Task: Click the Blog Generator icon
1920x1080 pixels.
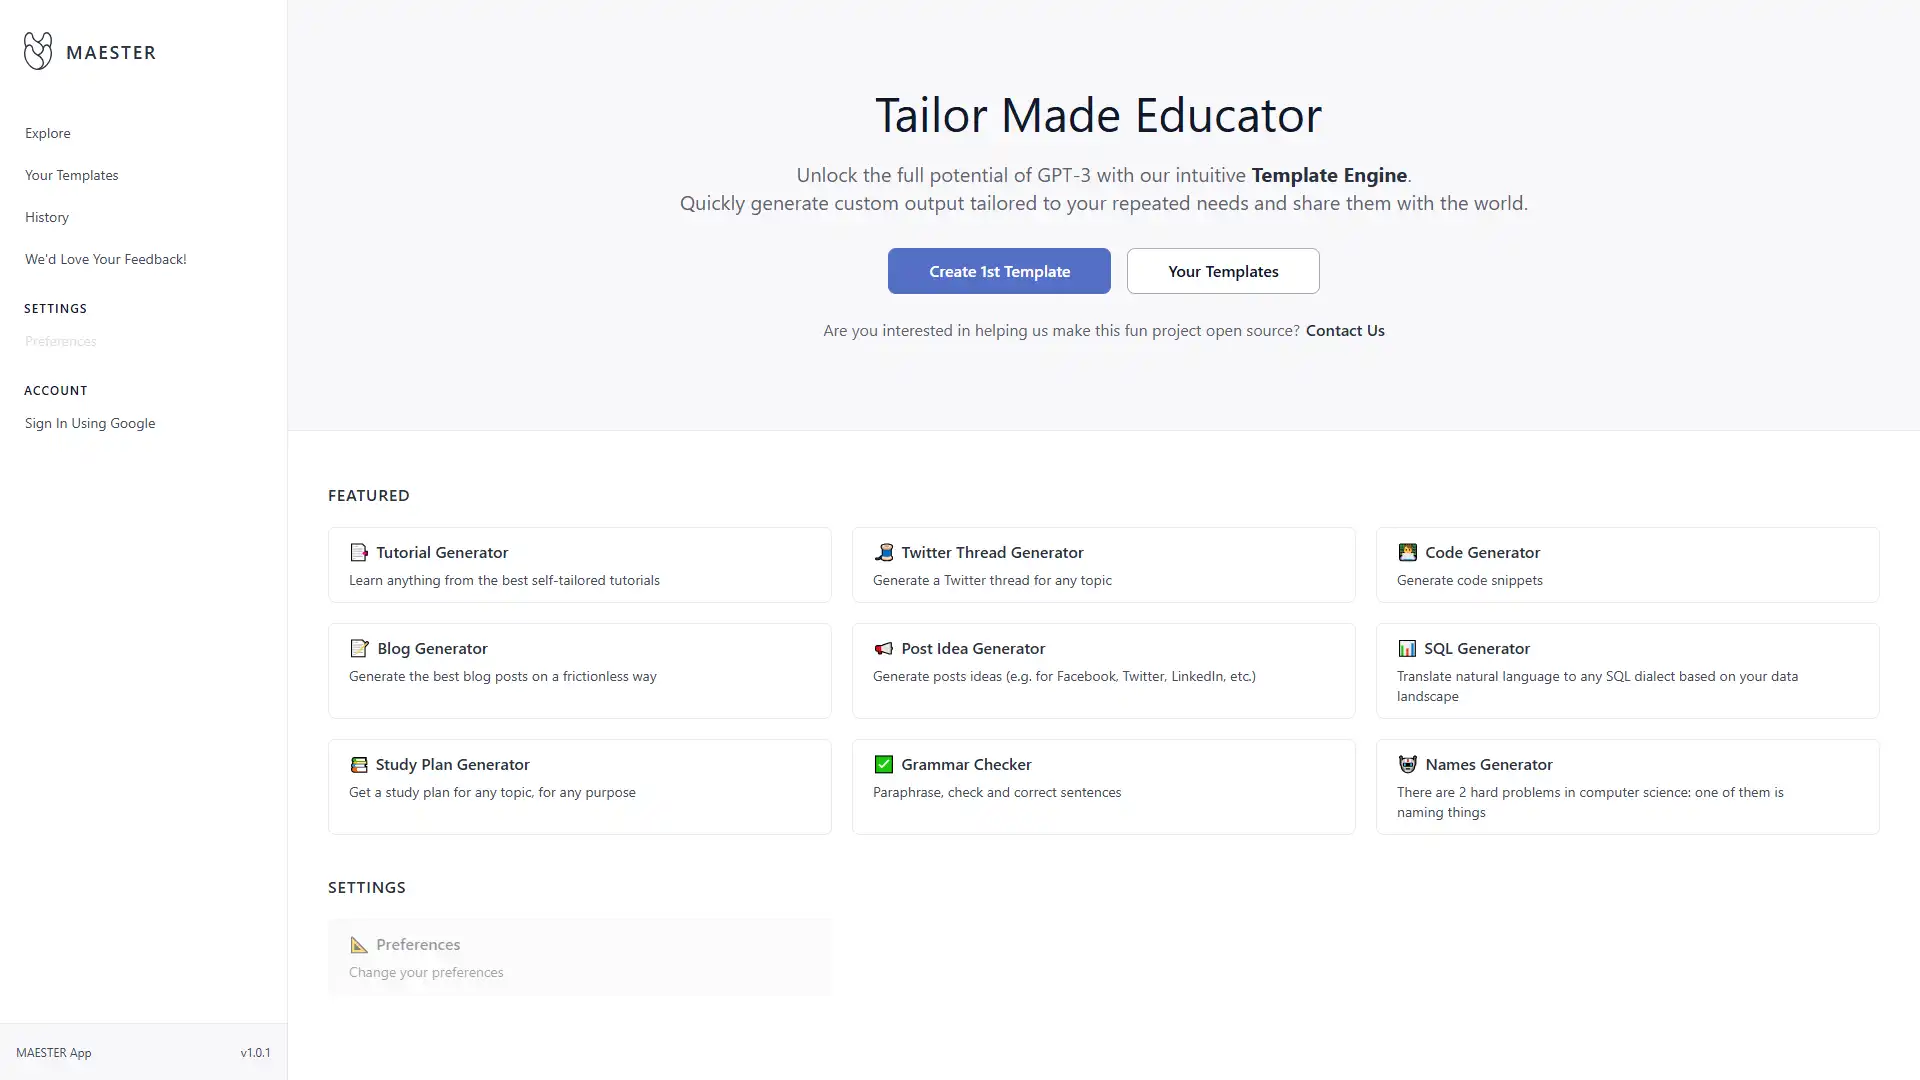Action: pos(359,647)
